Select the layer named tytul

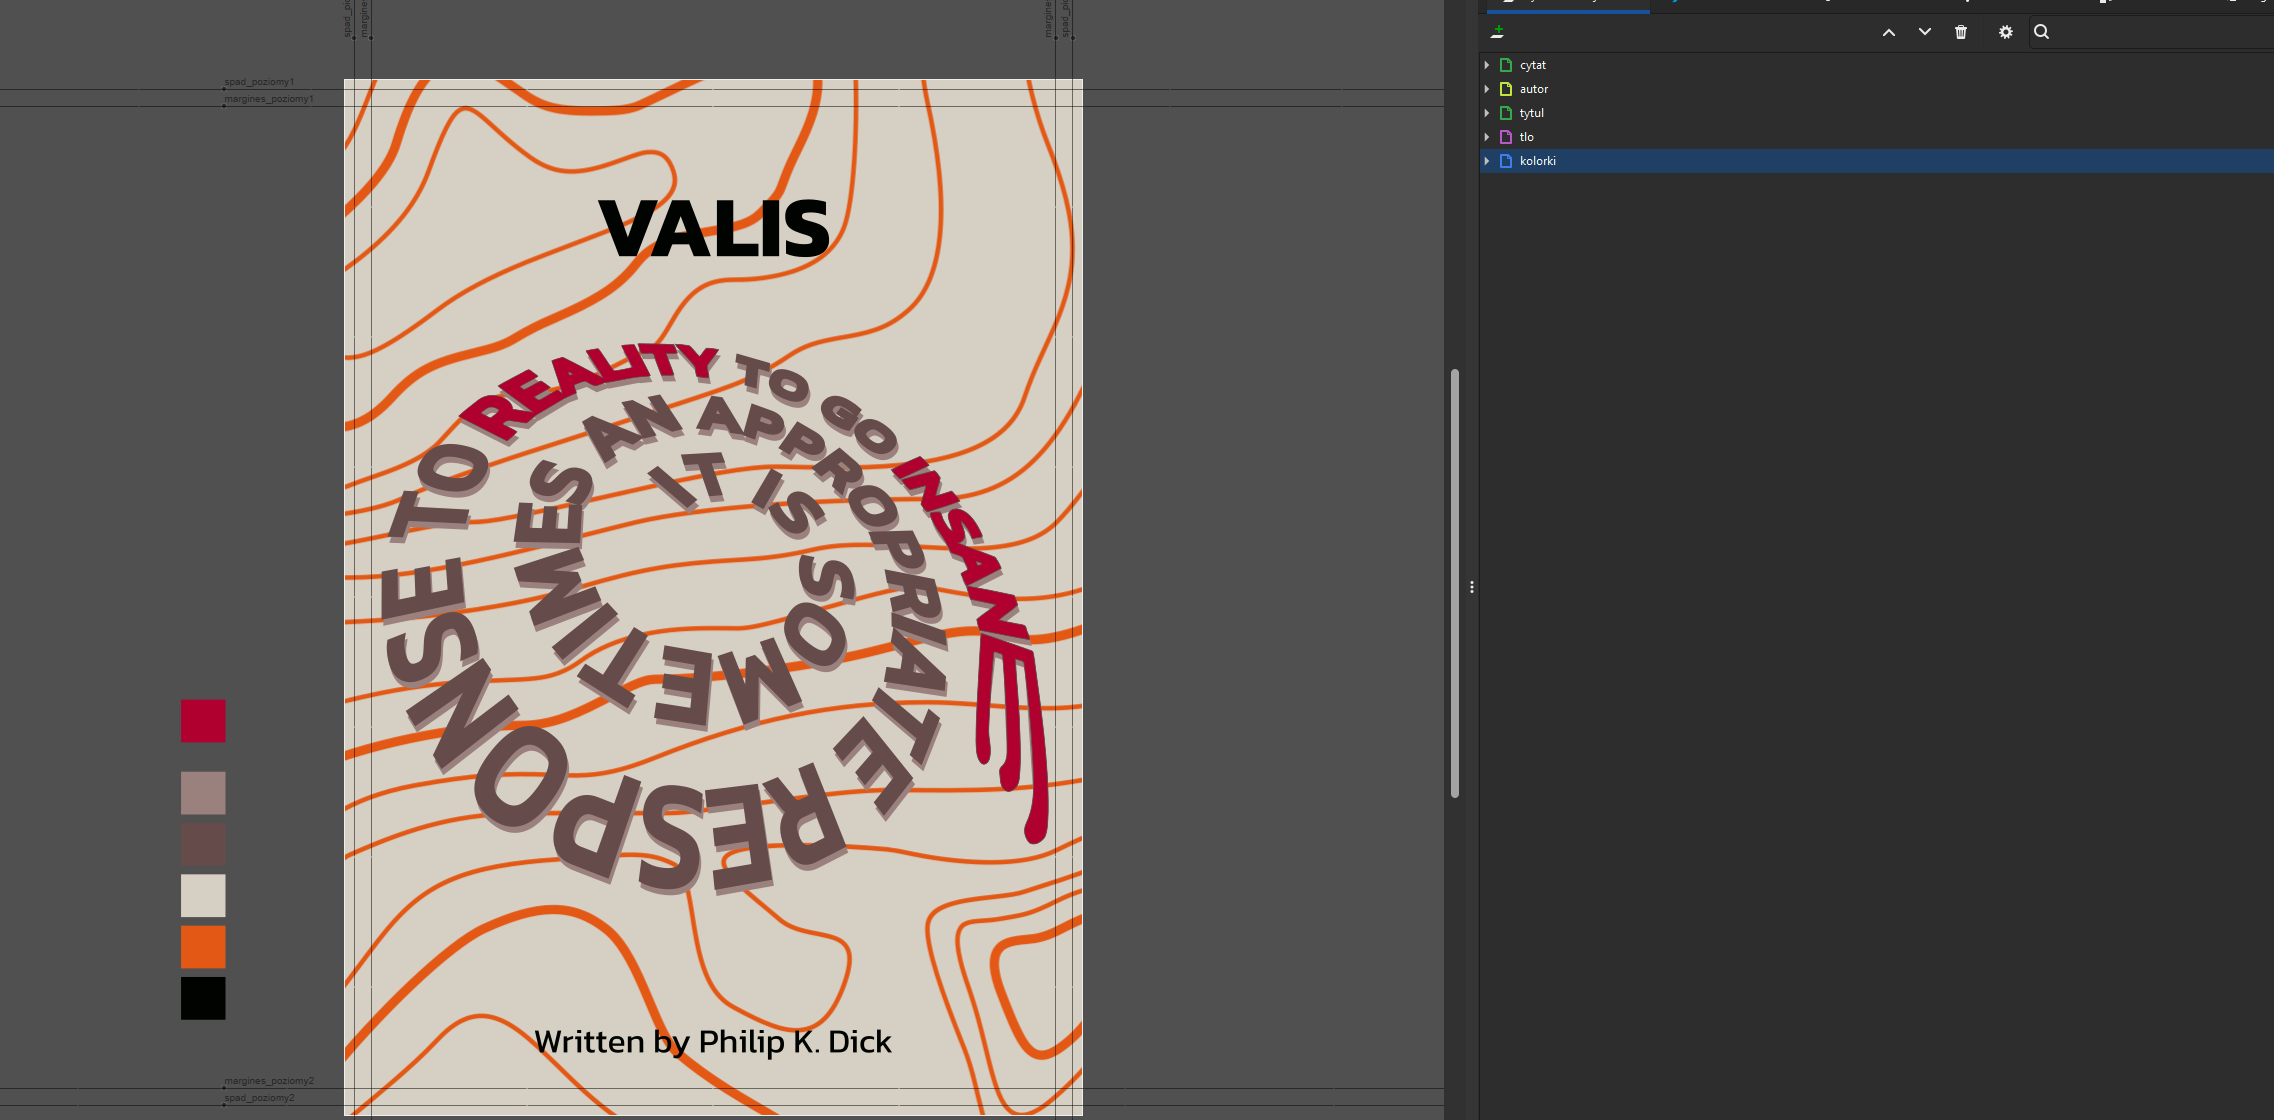click(1876, 113)
